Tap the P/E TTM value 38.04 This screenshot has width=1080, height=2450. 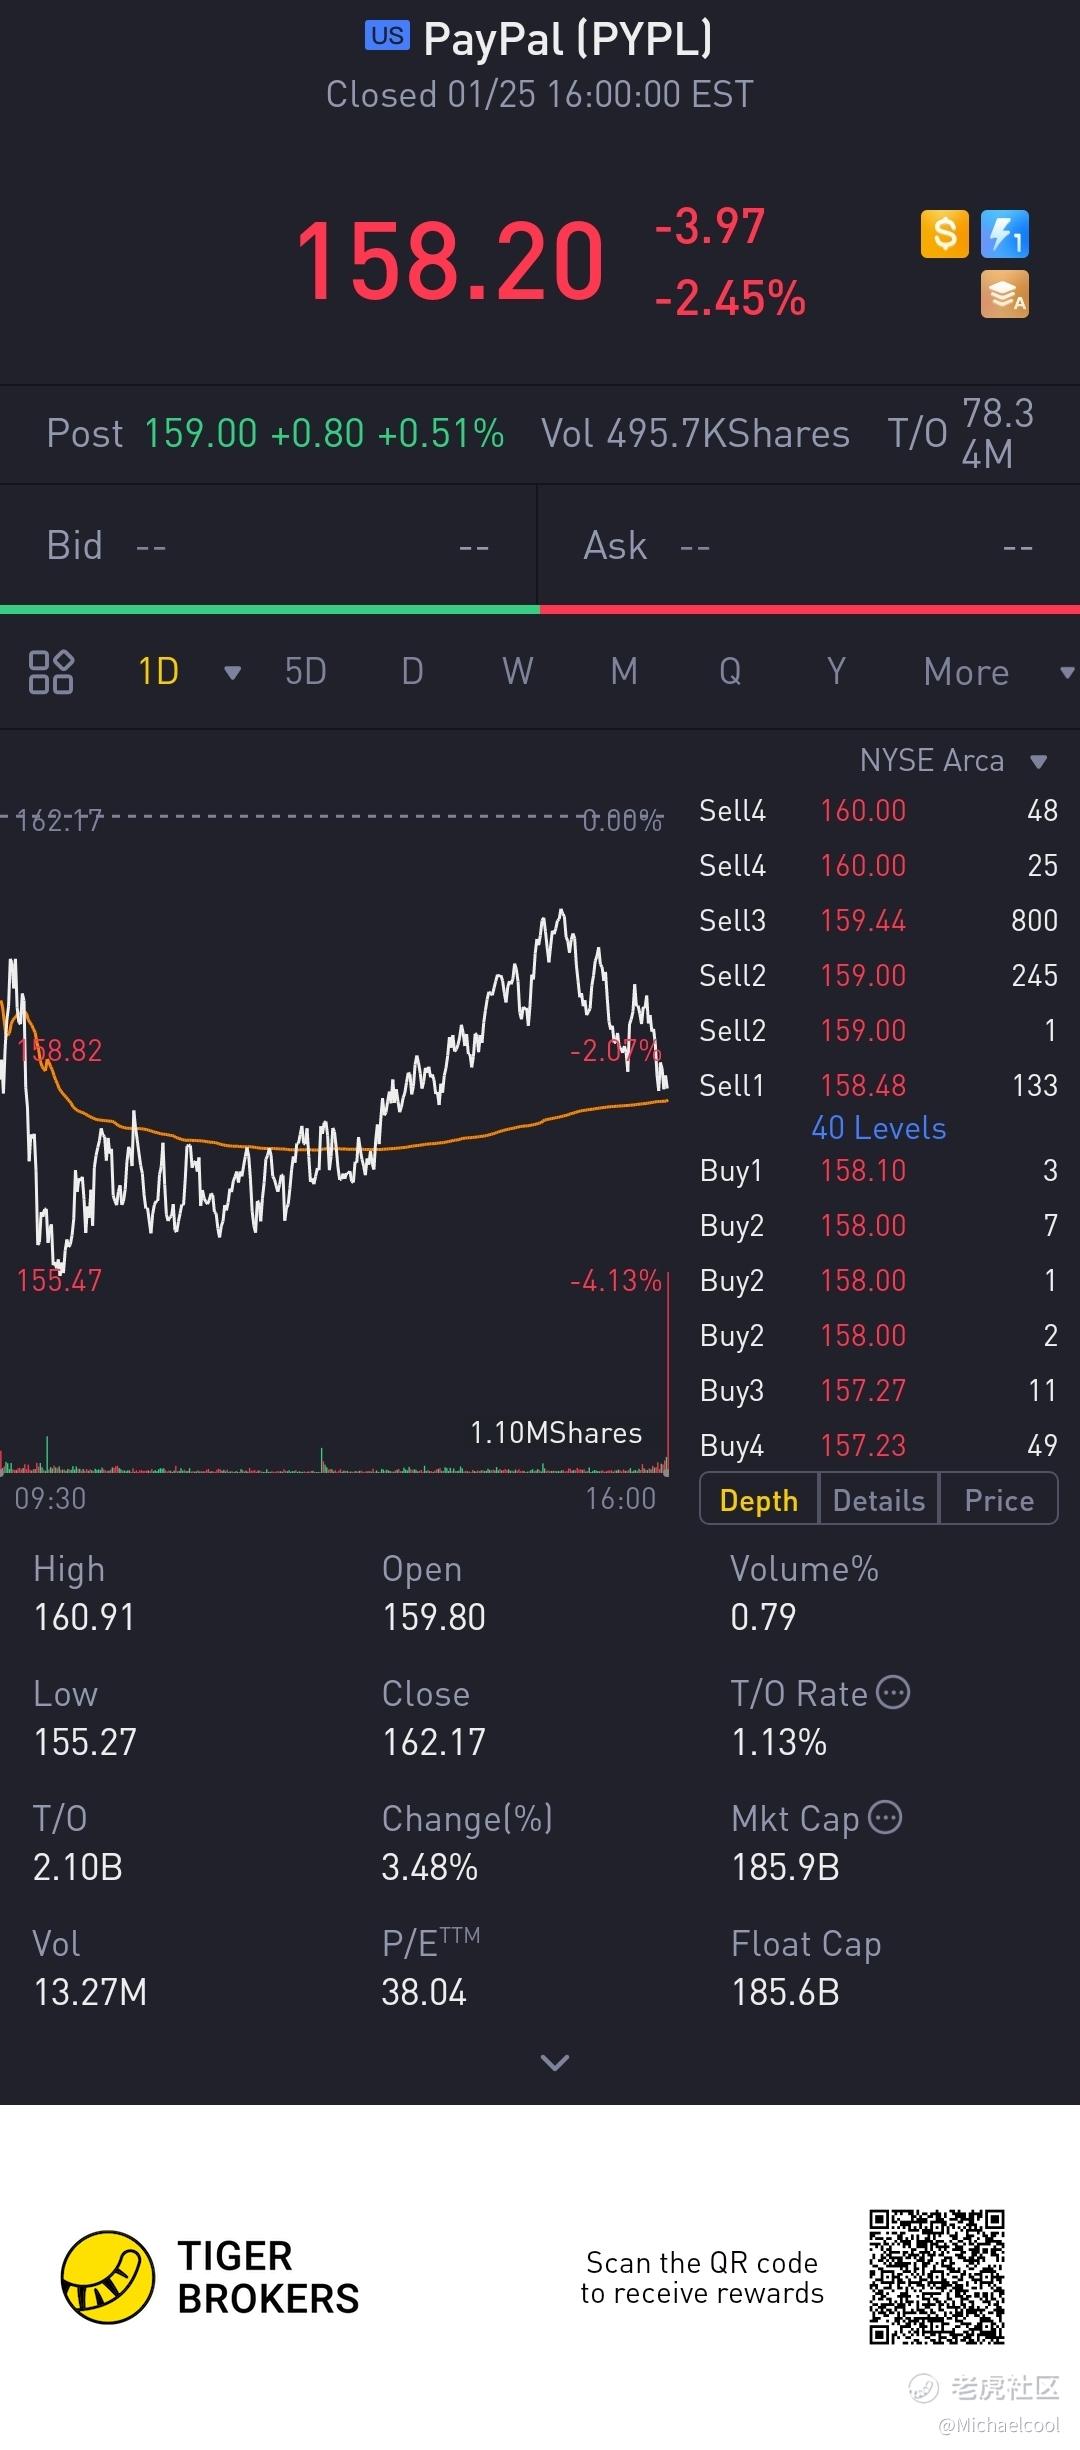point(424,1992)
